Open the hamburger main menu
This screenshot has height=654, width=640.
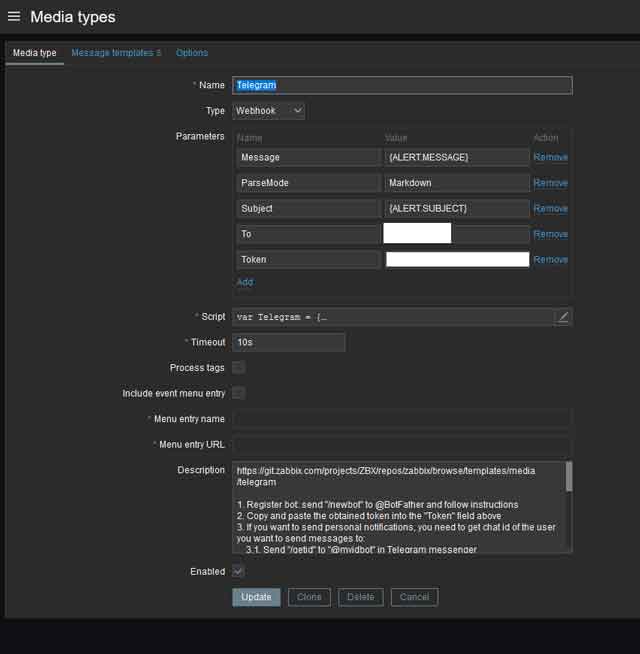(14, 17)
